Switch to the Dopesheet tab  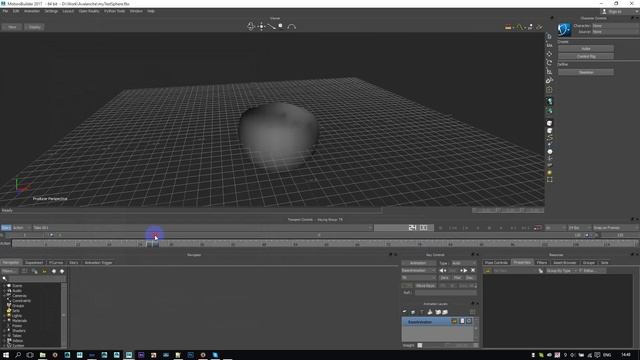tap(34, 262)
